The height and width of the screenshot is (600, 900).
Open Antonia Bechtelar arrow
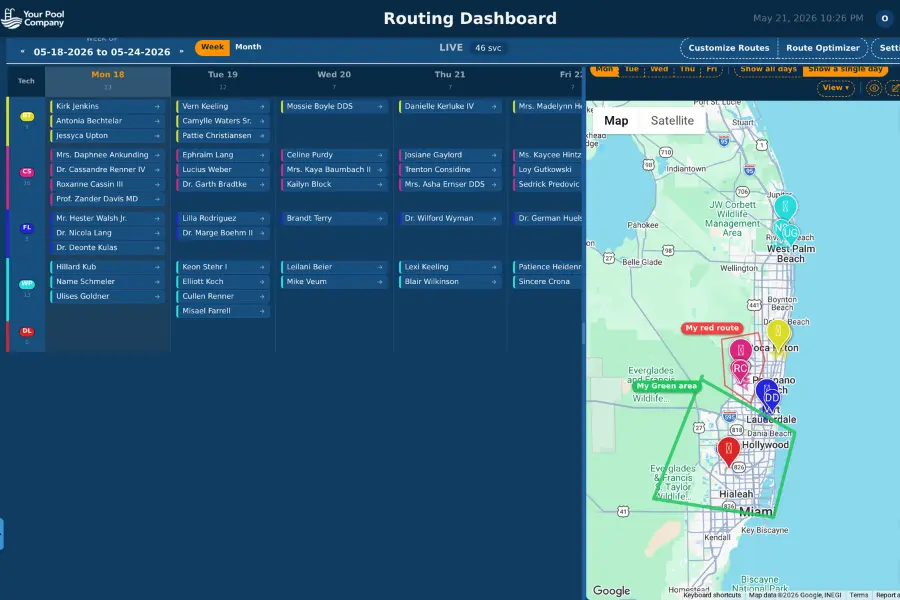(x=157, y=121)
